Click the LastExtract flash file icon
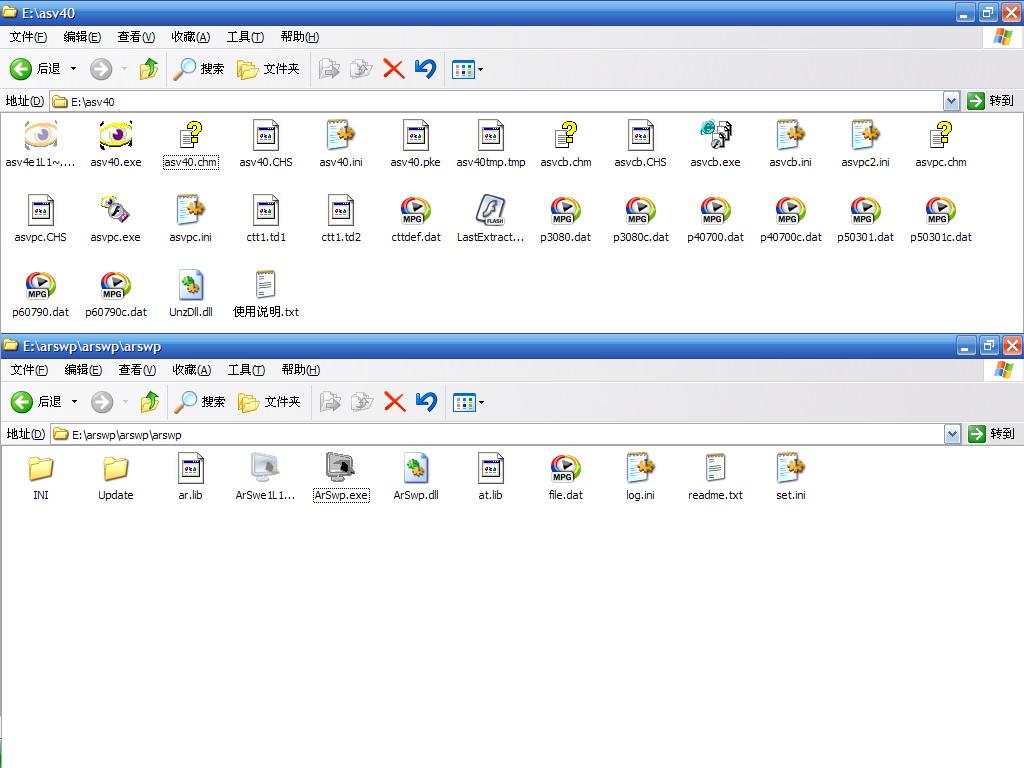 [x=490, y=211]
